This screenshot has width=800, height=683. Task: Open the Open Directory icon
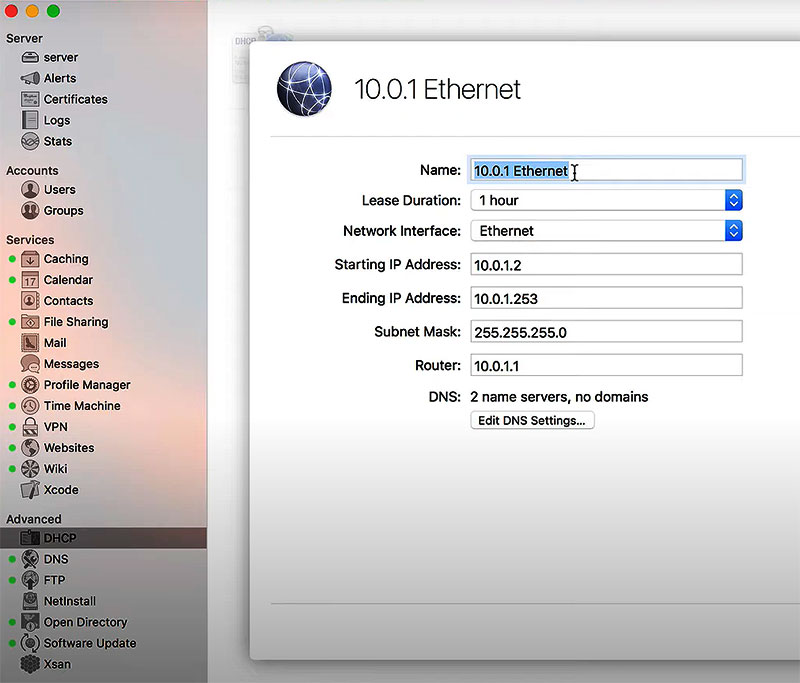(30, 622)
